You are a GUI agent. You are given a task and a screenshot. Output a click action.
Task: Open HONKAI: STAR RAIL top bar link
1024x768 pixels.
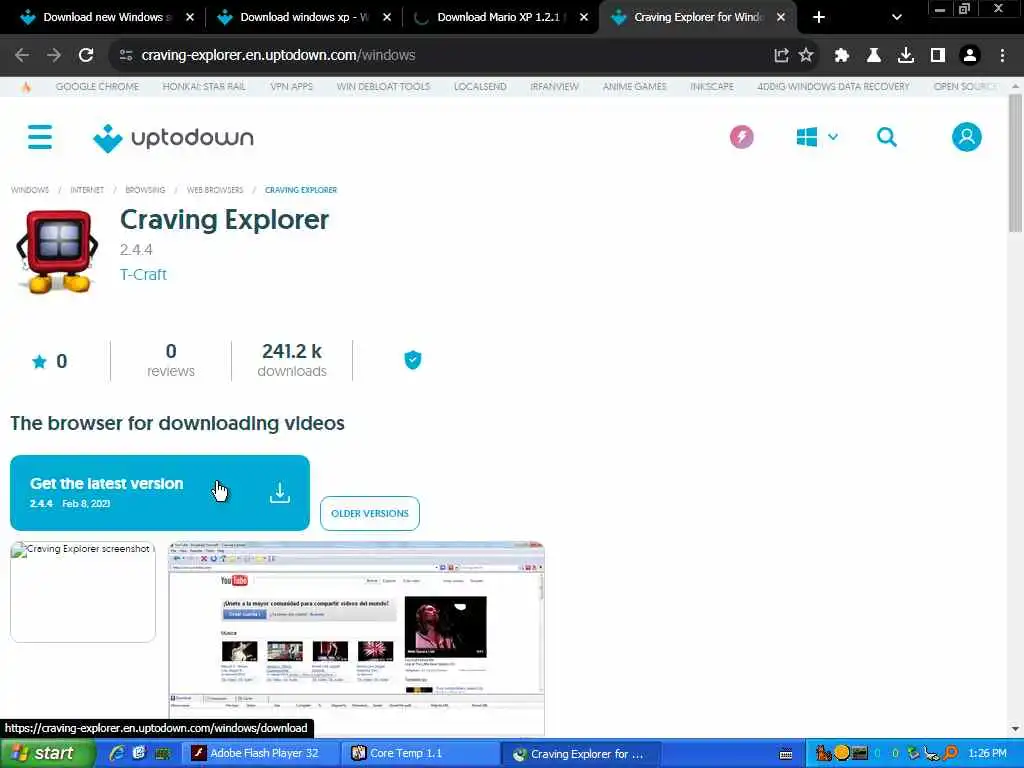204,87
